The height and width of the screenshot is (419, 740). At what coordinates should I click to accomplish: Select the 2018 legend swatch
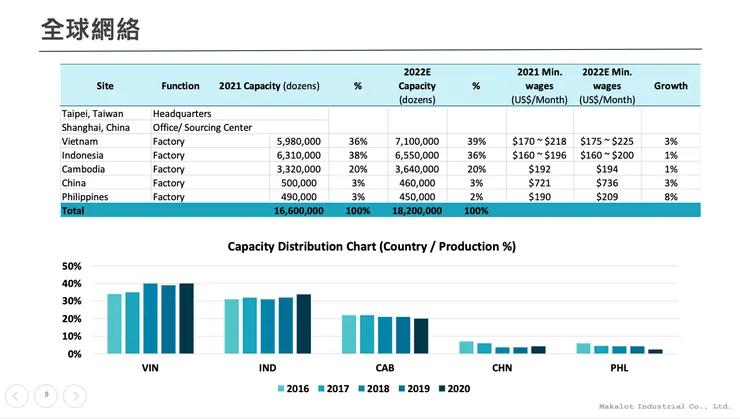362,389
